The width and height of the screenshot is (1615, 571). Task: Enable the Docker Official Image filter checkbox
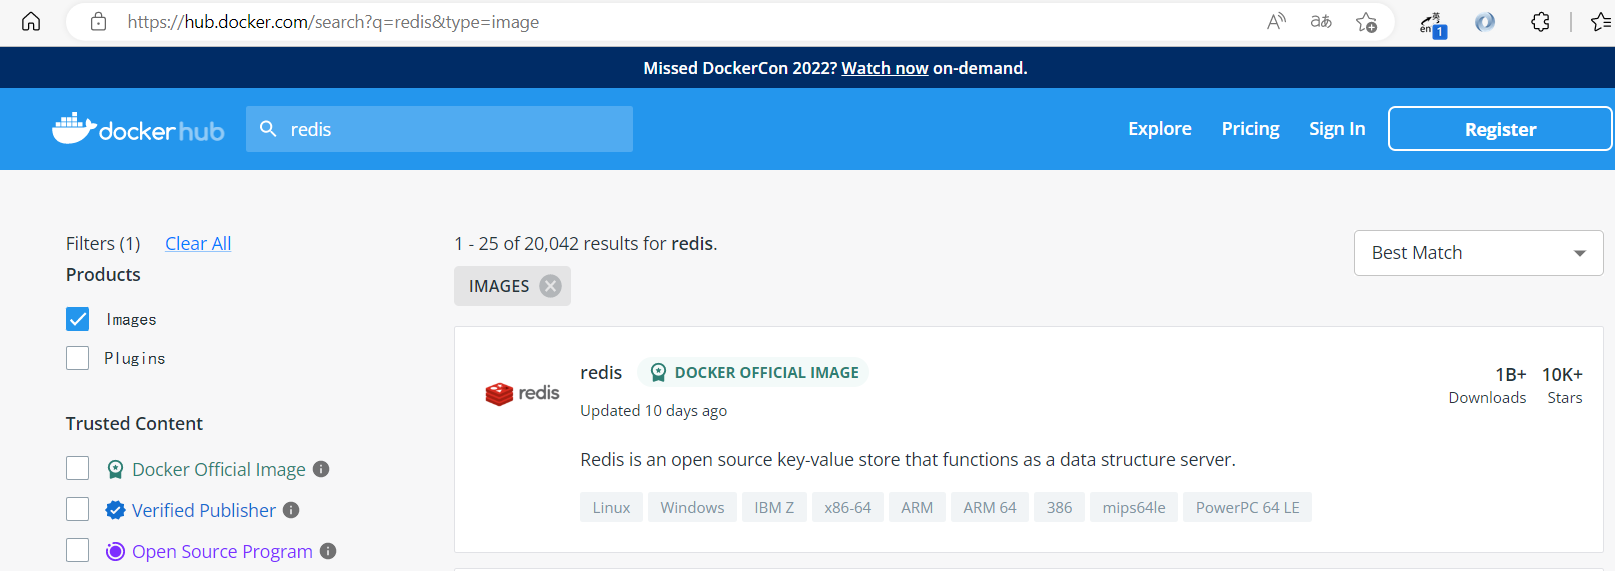78,469
